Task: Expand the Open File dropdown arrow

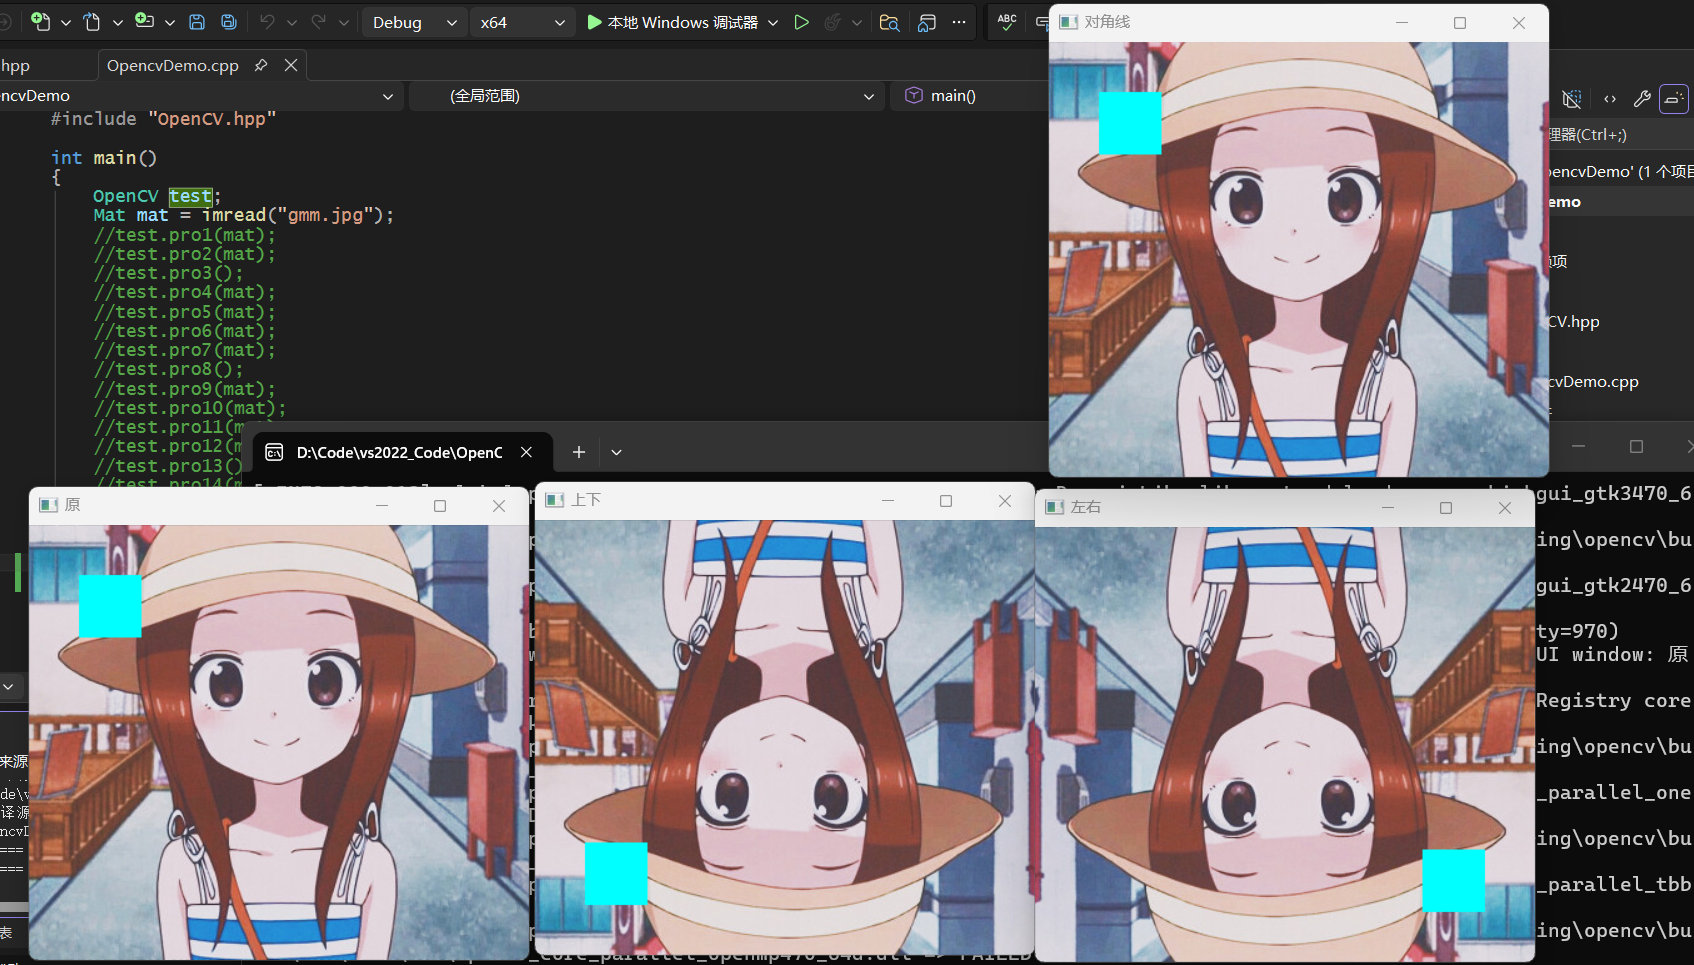Action: pos(118,22)
